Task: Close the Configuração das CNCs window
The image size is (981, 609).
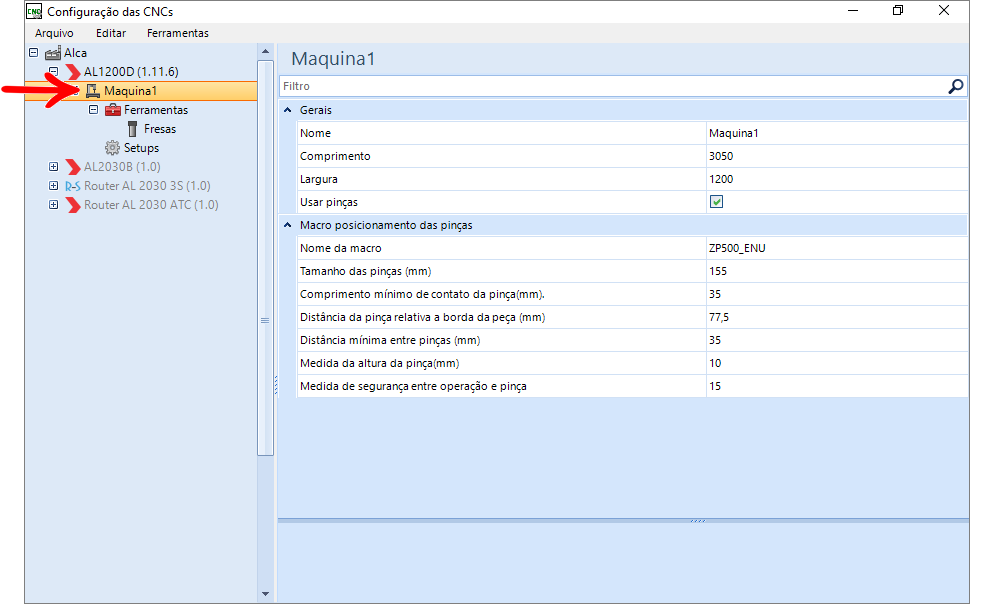Action: click(x=943, y=11)
